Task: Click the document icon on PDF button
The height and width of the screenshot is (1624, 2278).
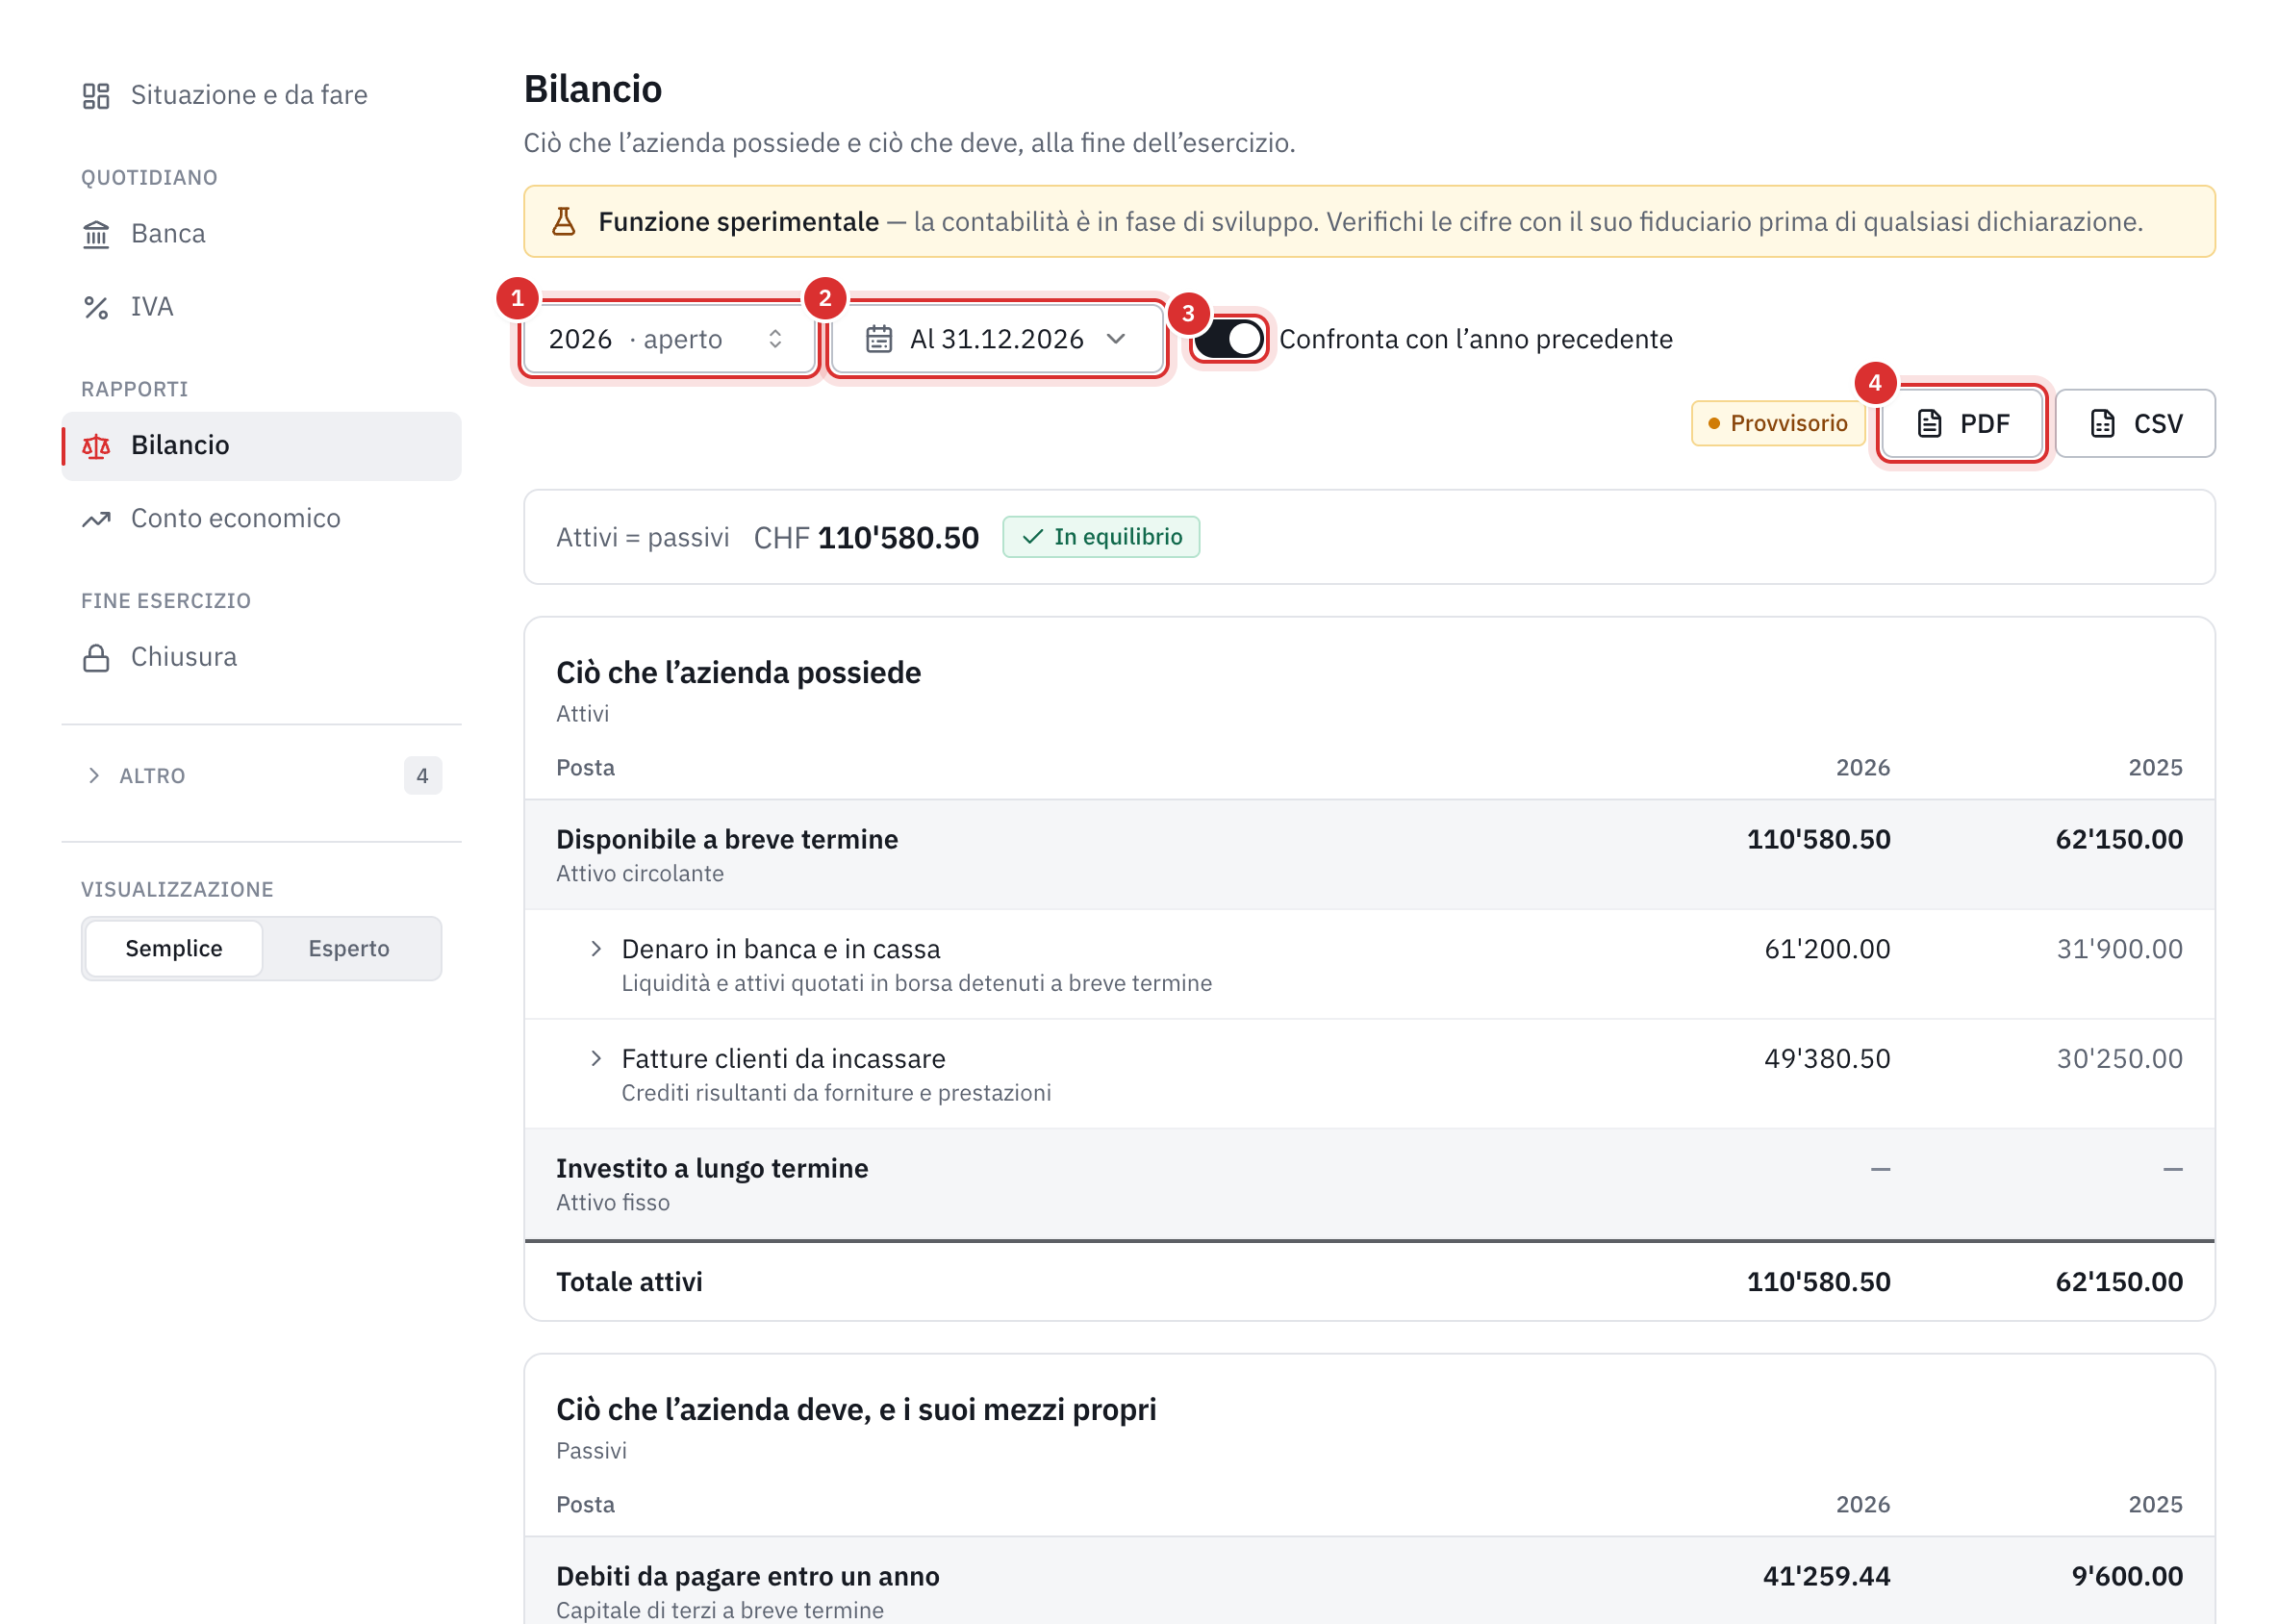Action: [1929, 424]
